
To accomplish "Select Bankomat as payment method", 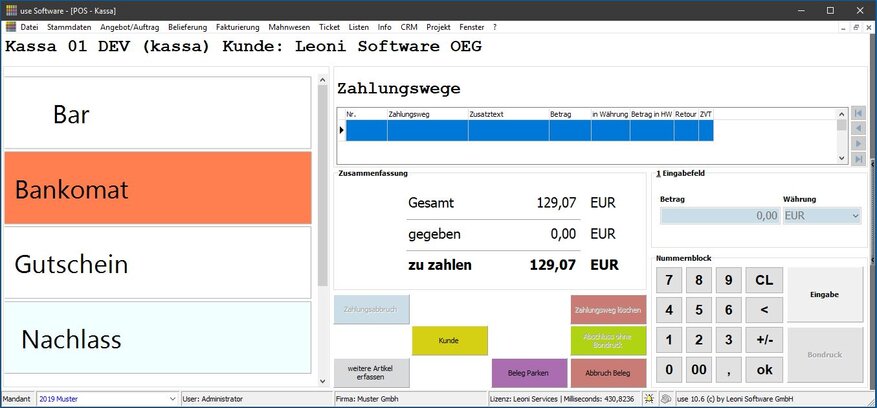I will pos(158,188).
